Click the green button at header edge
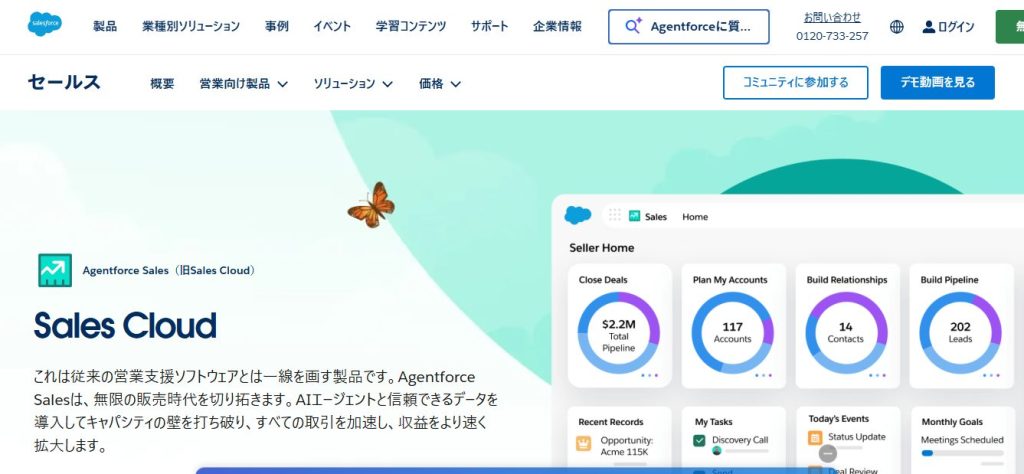 (x=1010, y=27)
